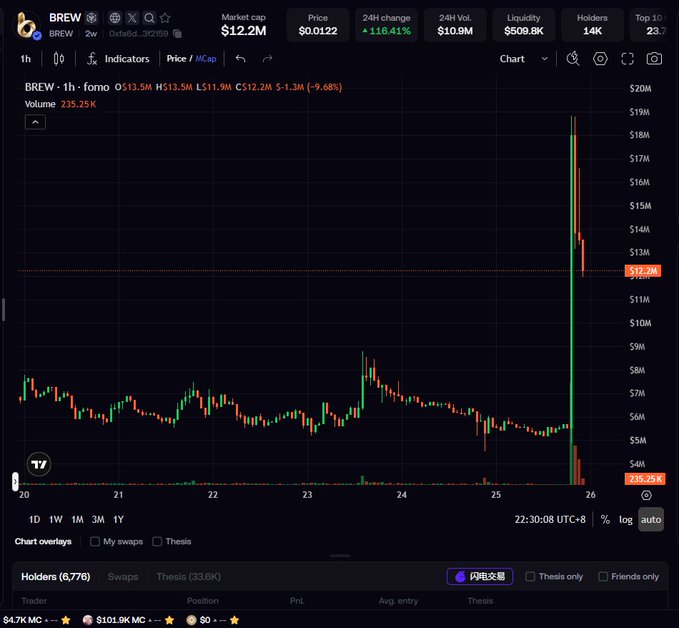Enter fullscreen chart mode

coord(627,58)
